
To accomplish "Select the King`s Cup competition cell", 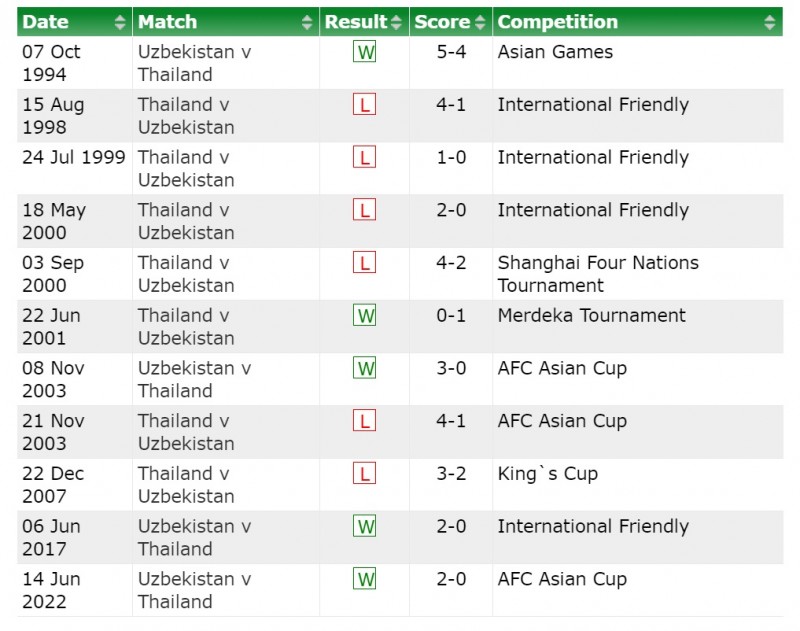I will point(547,474).
